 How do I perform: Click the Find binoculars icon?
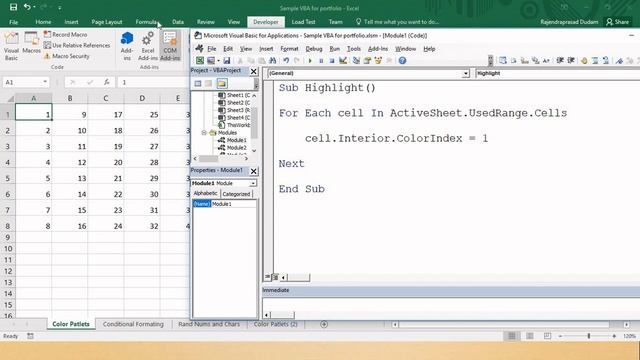click(x=273, y=61)
